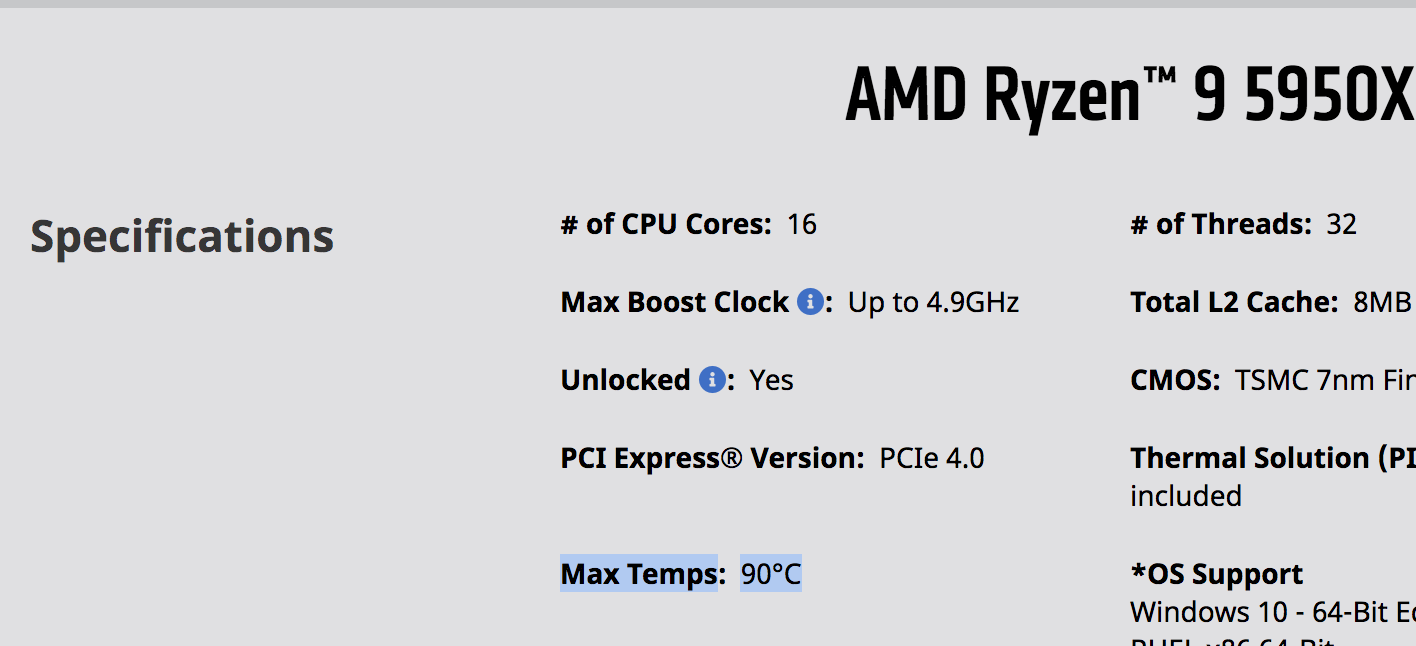
Task: Click the threads value 32
Action: pyautogui.click(x=1341, y=223)
